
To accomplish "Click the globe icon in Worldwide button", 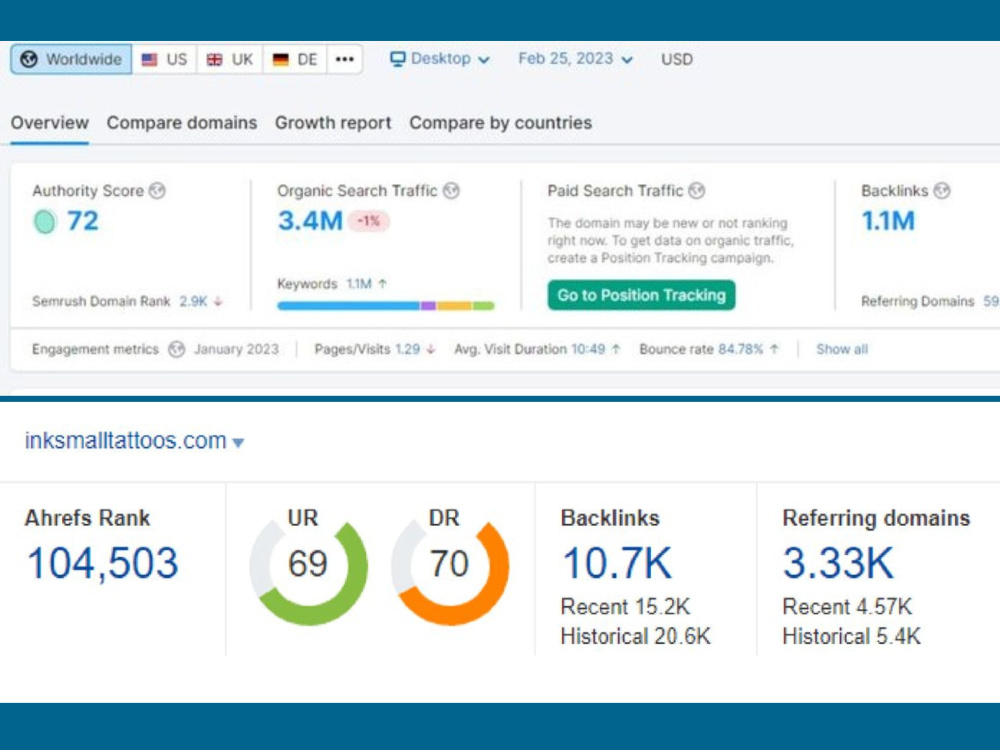I will pyautogui.click(x=29, y=59).
